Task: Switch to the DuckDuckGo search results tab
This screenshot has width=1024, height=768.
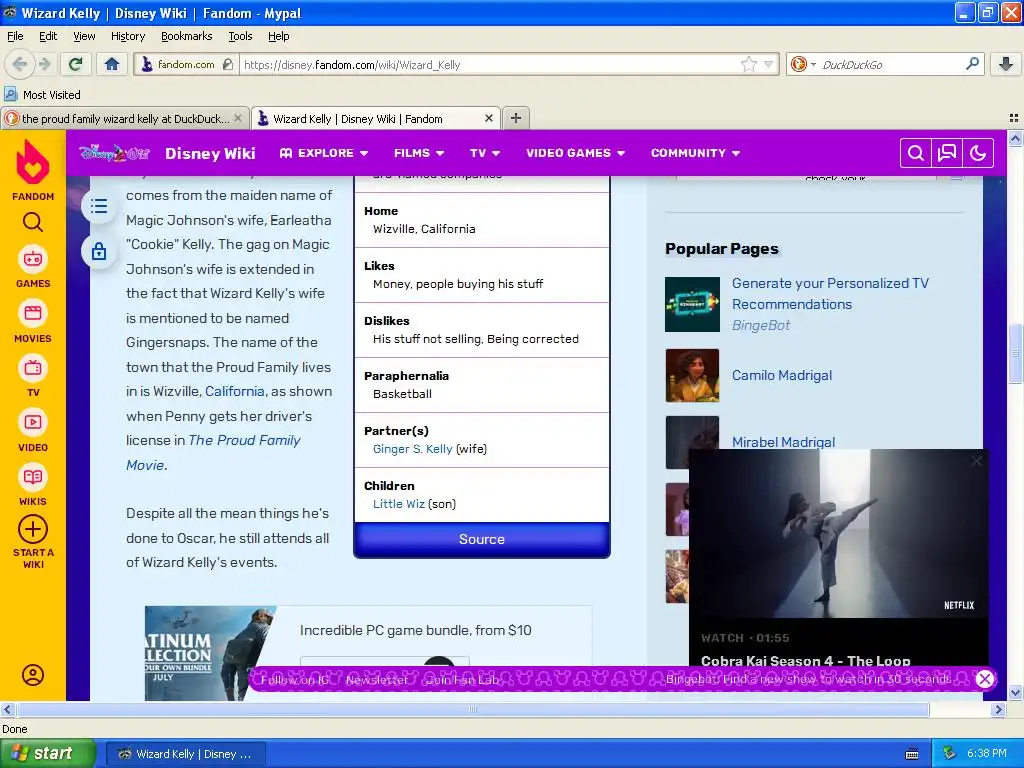Action: (125, 118)
